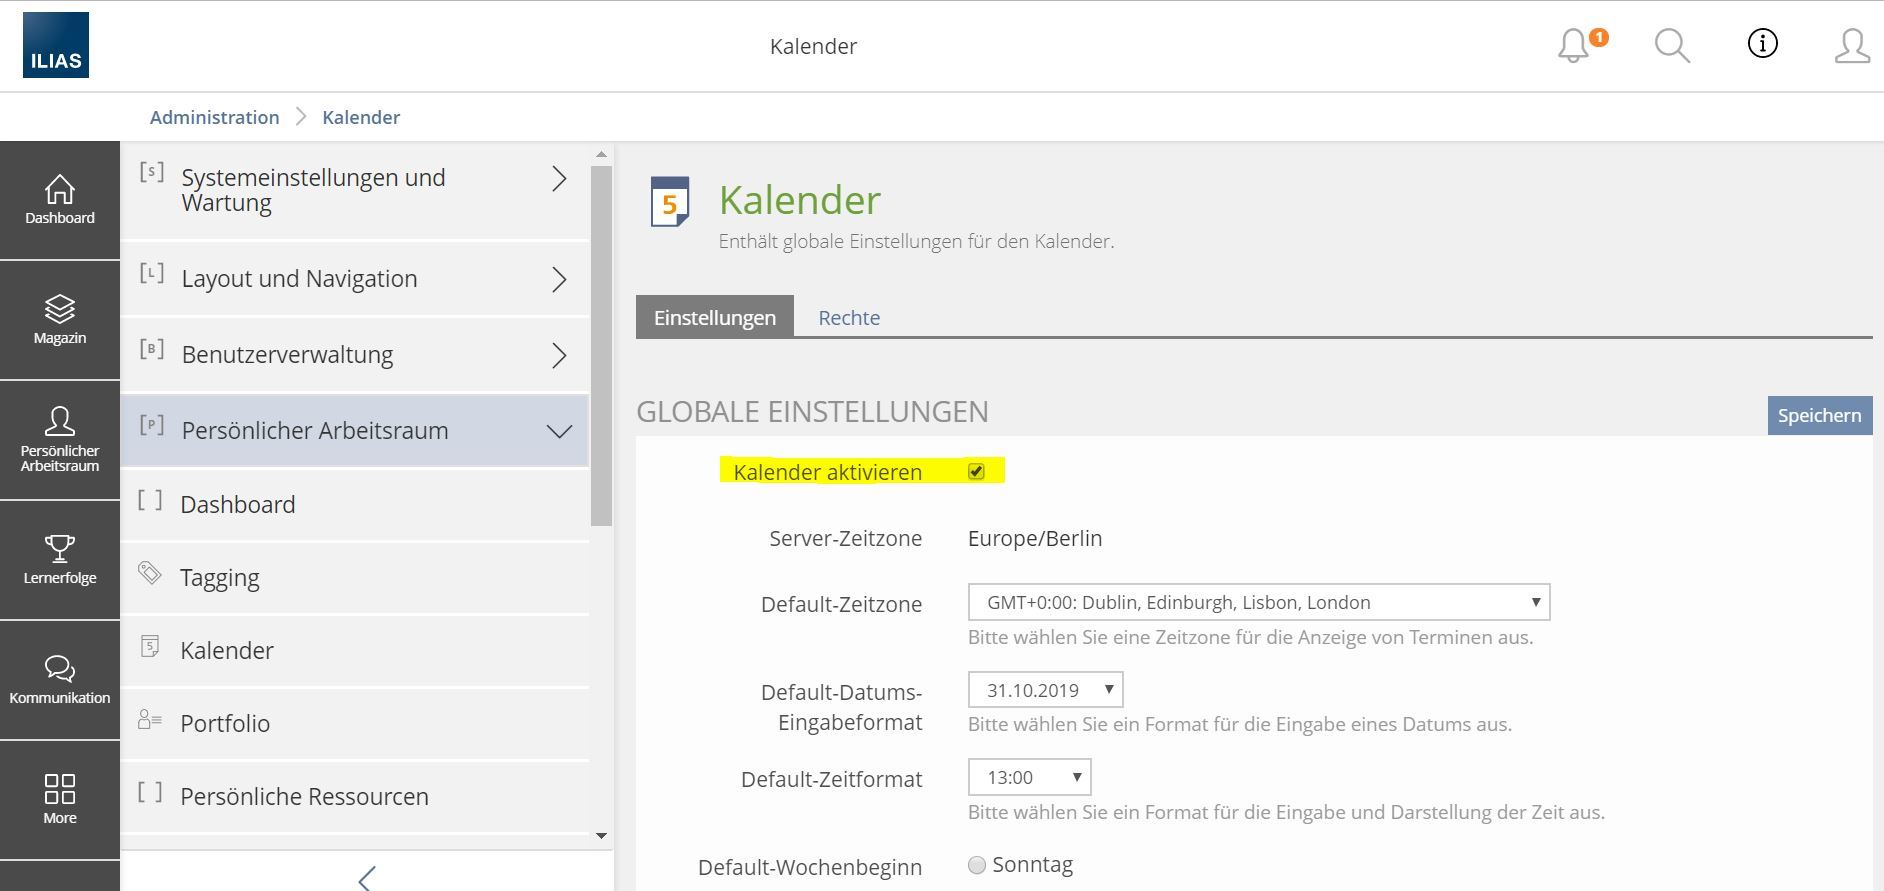Open the date format dropdown

tap(1045, 690)
